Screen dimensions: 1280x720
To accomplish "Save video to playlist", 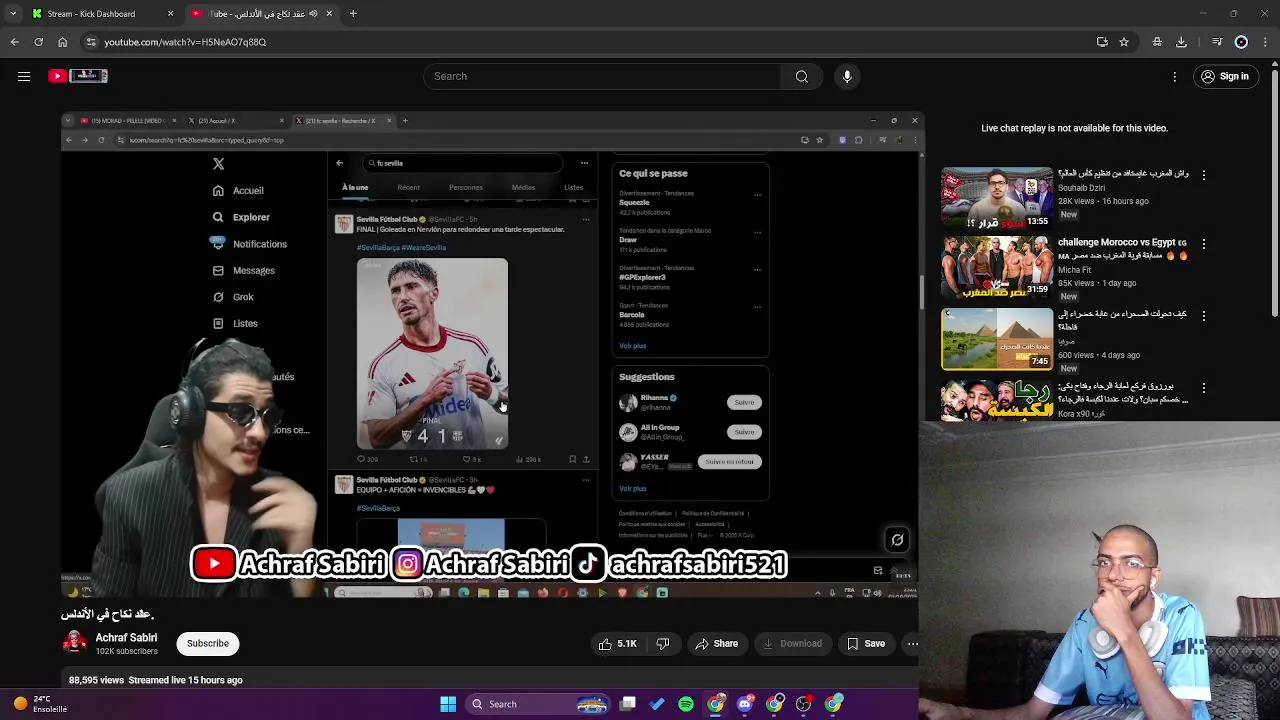I will point(866,644).
